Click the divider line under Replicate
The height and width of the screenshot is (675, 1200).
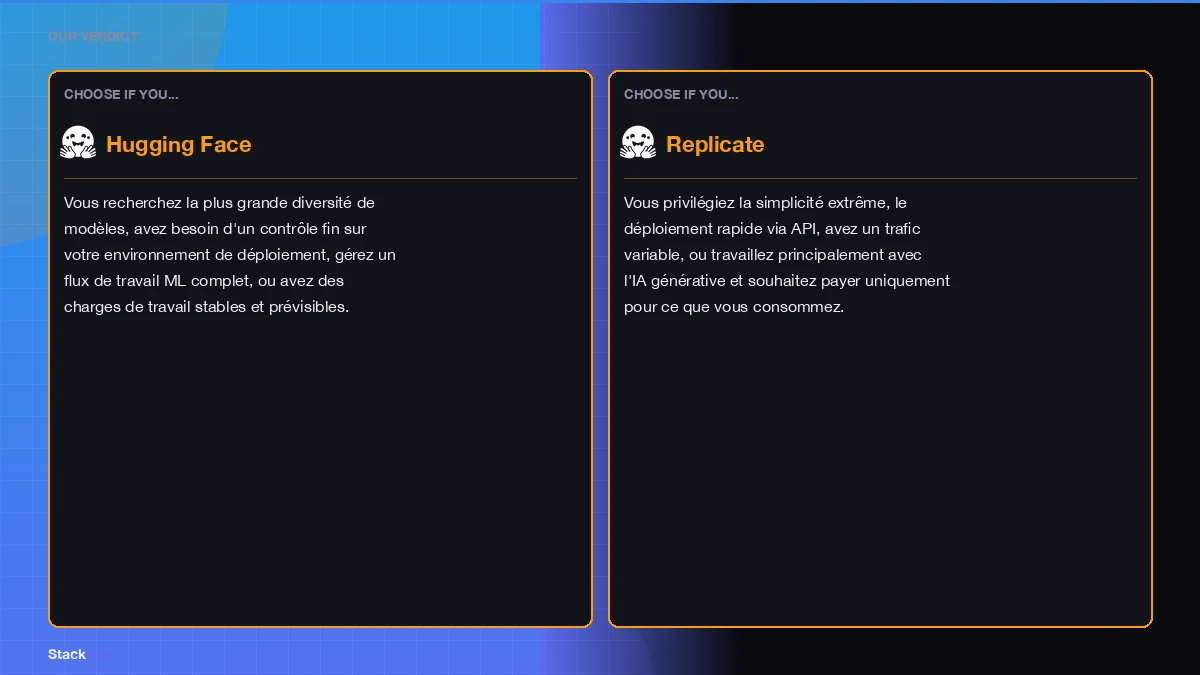(880, 179)
